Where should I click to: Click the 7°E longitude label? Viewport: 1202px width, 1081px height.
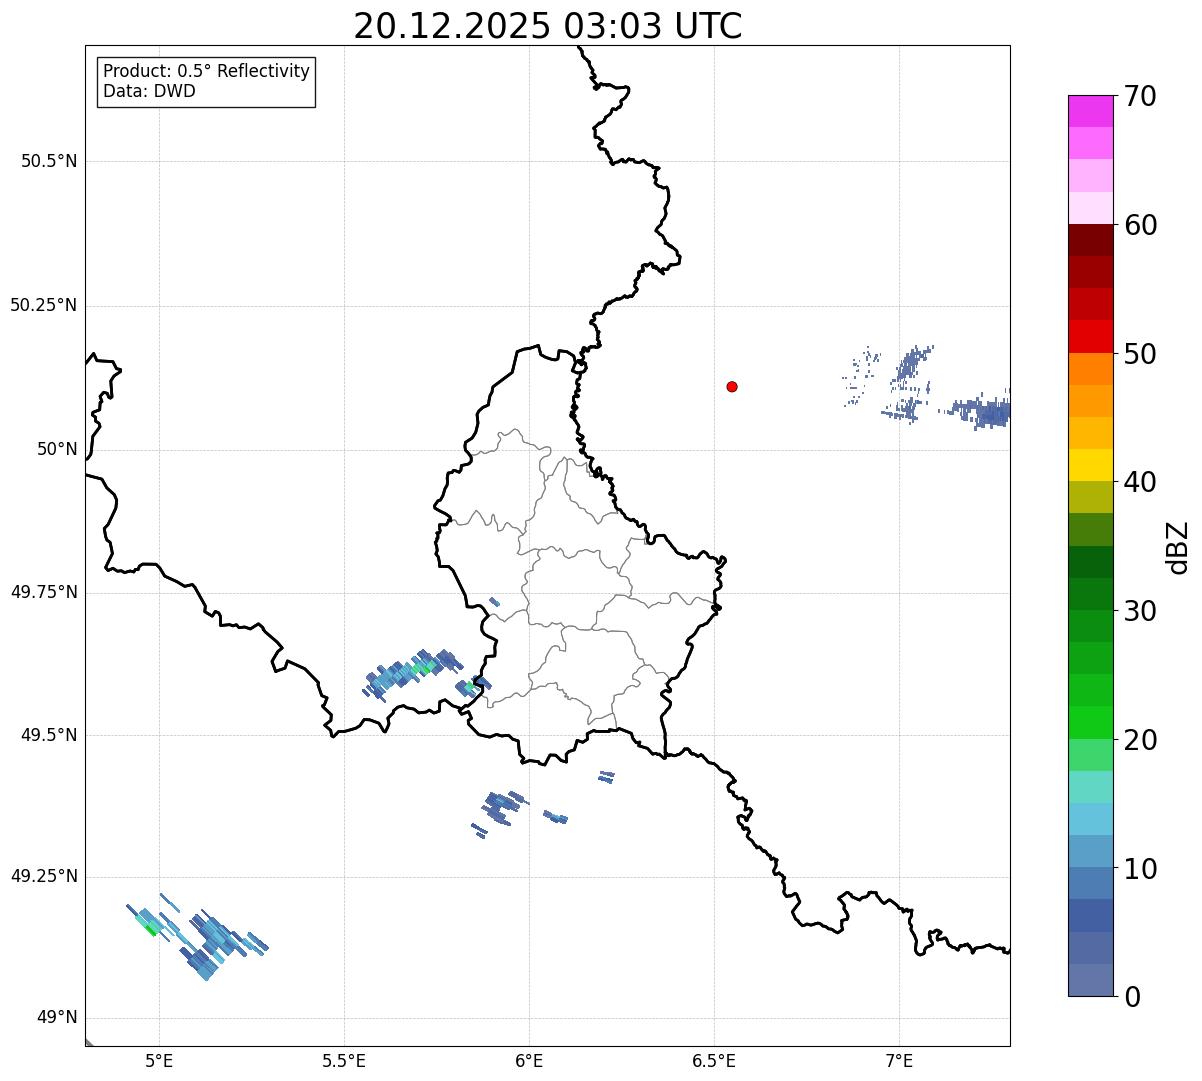pos(899,1060)
